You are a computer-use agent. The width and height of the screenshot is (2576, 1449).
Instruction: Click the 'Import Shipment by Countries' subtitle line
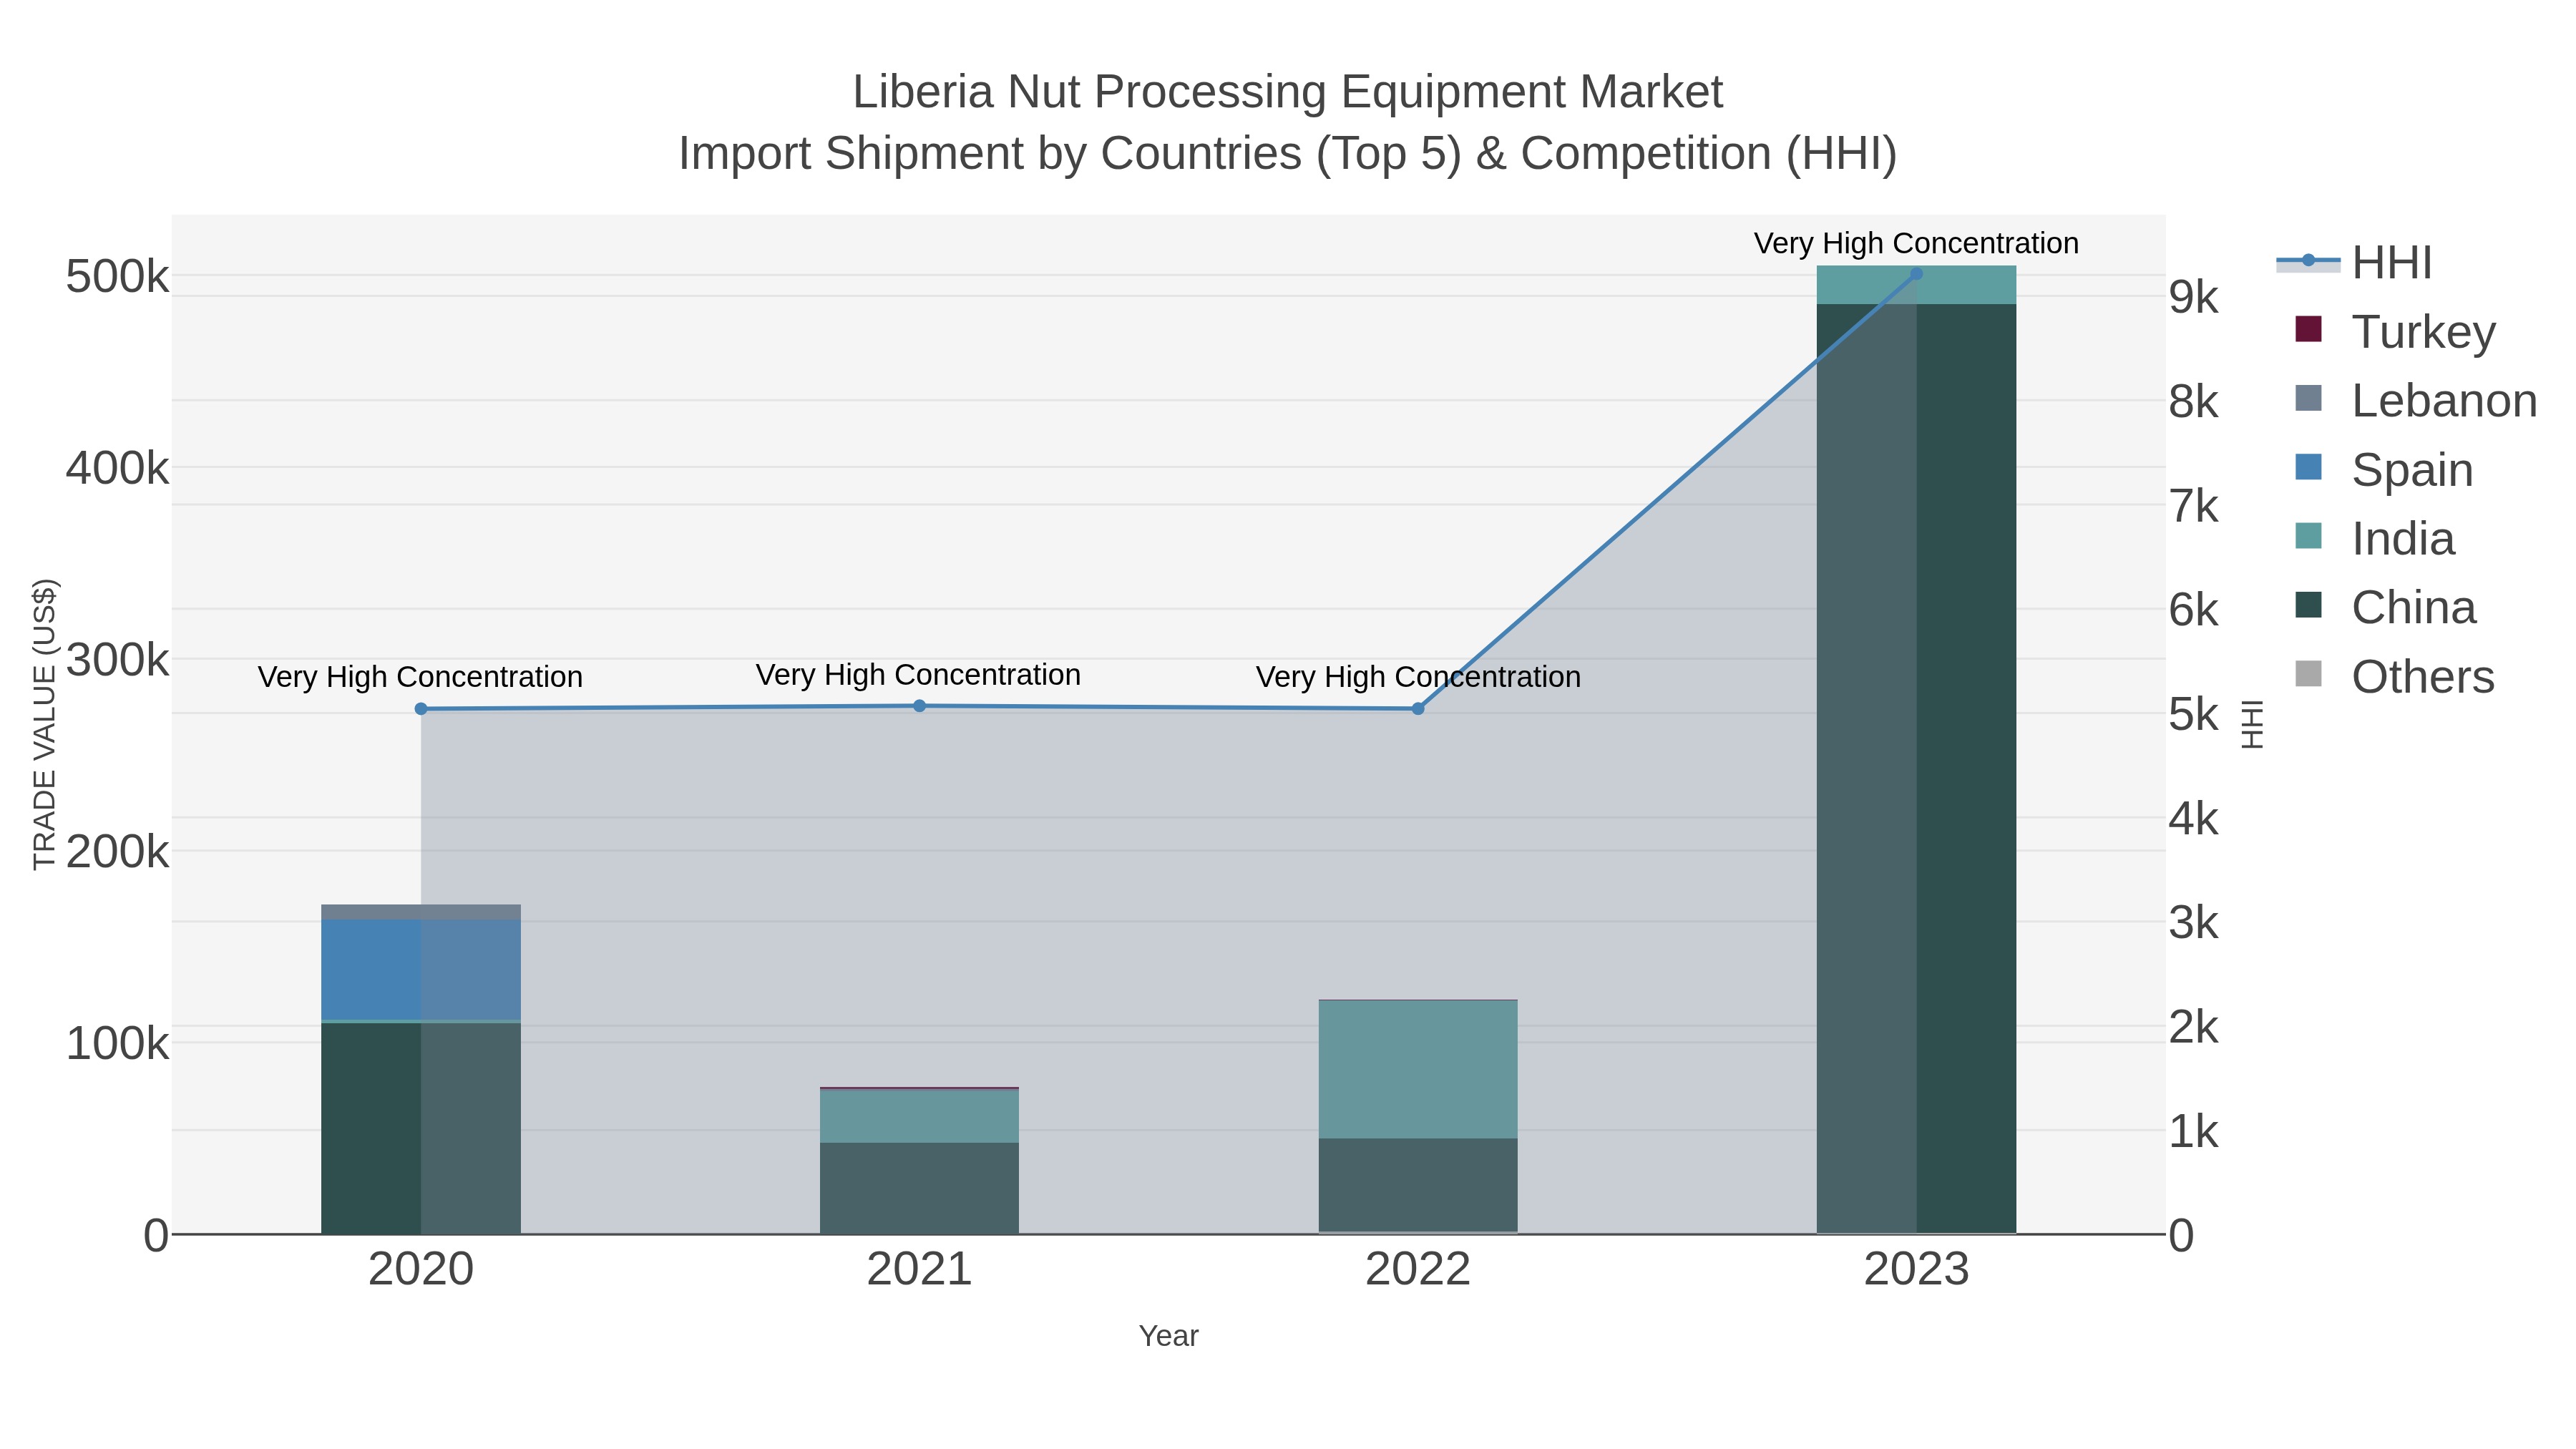(1287, 154)
